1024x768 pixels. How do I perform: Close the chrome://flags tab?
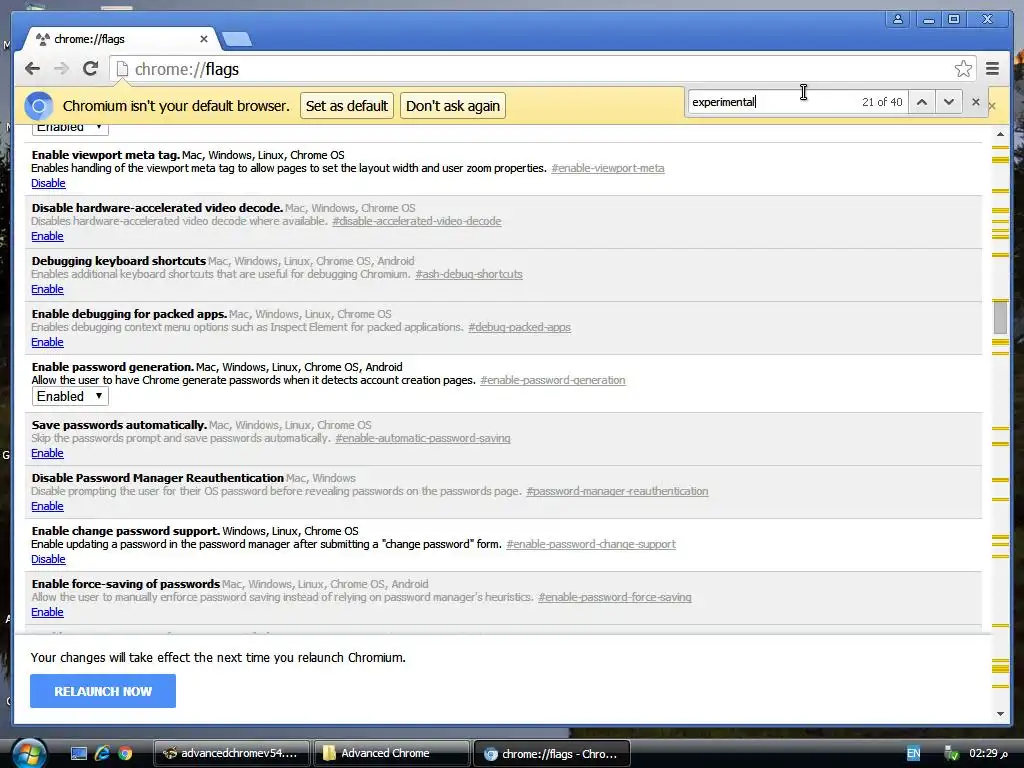(204, 39)
